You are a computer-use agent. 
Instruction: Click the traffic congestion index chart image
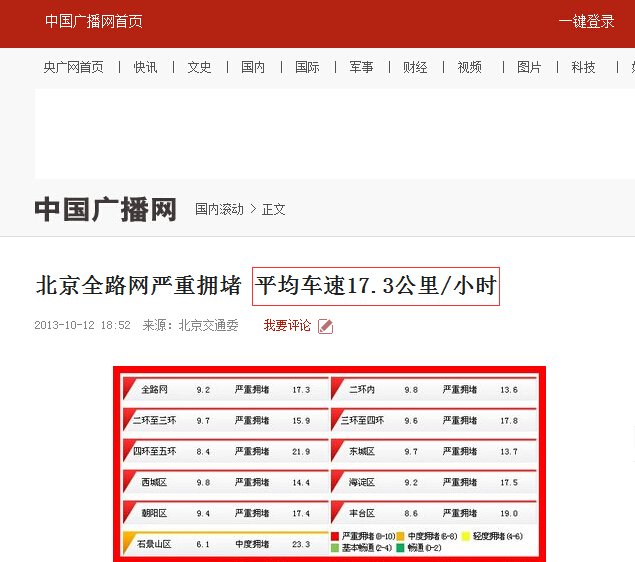329,464
